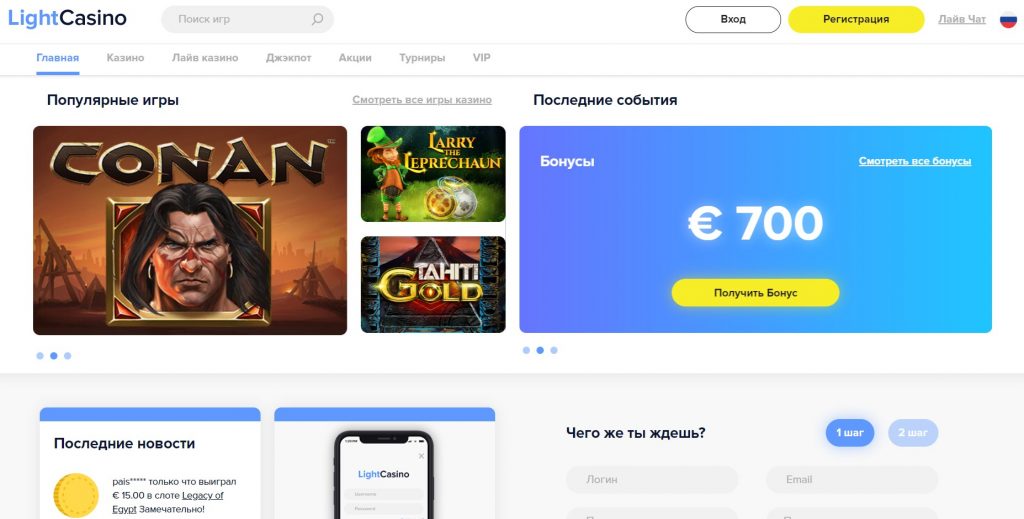1024x519 pixels.
Task: Click the search magnifier icon
Action: click(317, 20)
